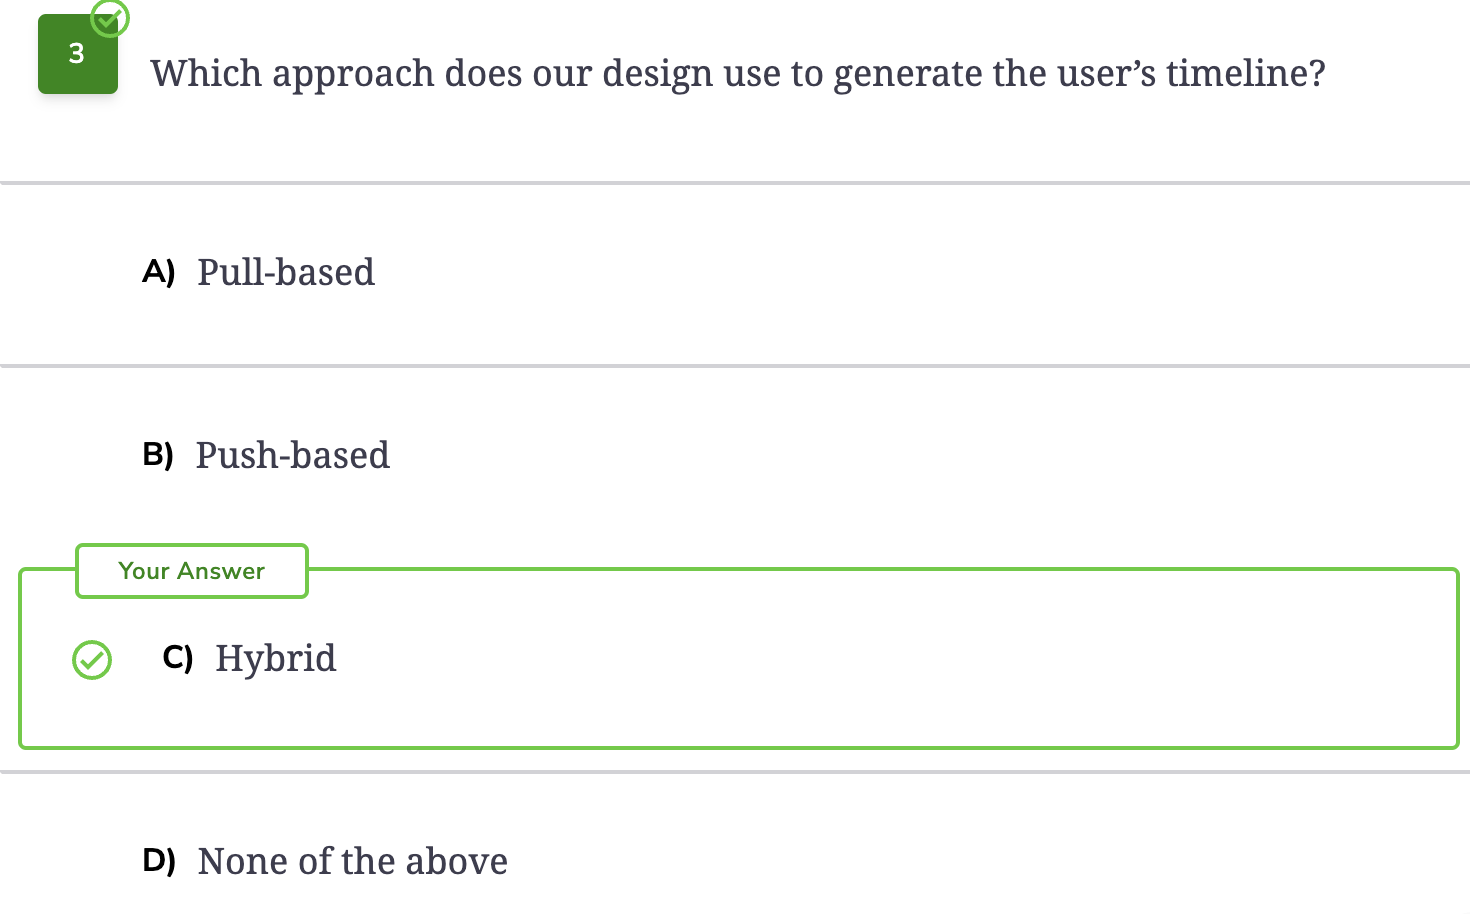Click blank area right of Push-based
1470x914 pixels.
(x=900, y=455)
